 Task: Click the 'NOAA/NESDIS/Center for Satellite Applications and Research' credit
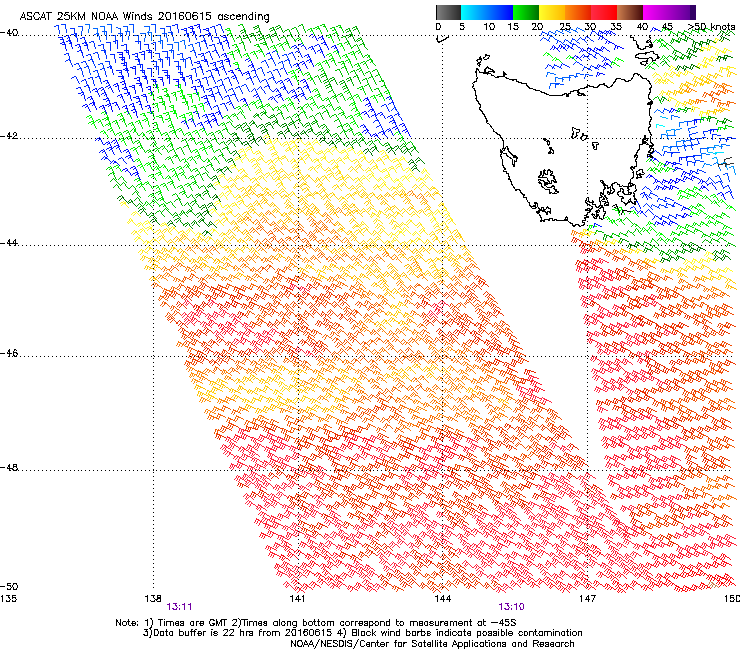click(432, 644)
